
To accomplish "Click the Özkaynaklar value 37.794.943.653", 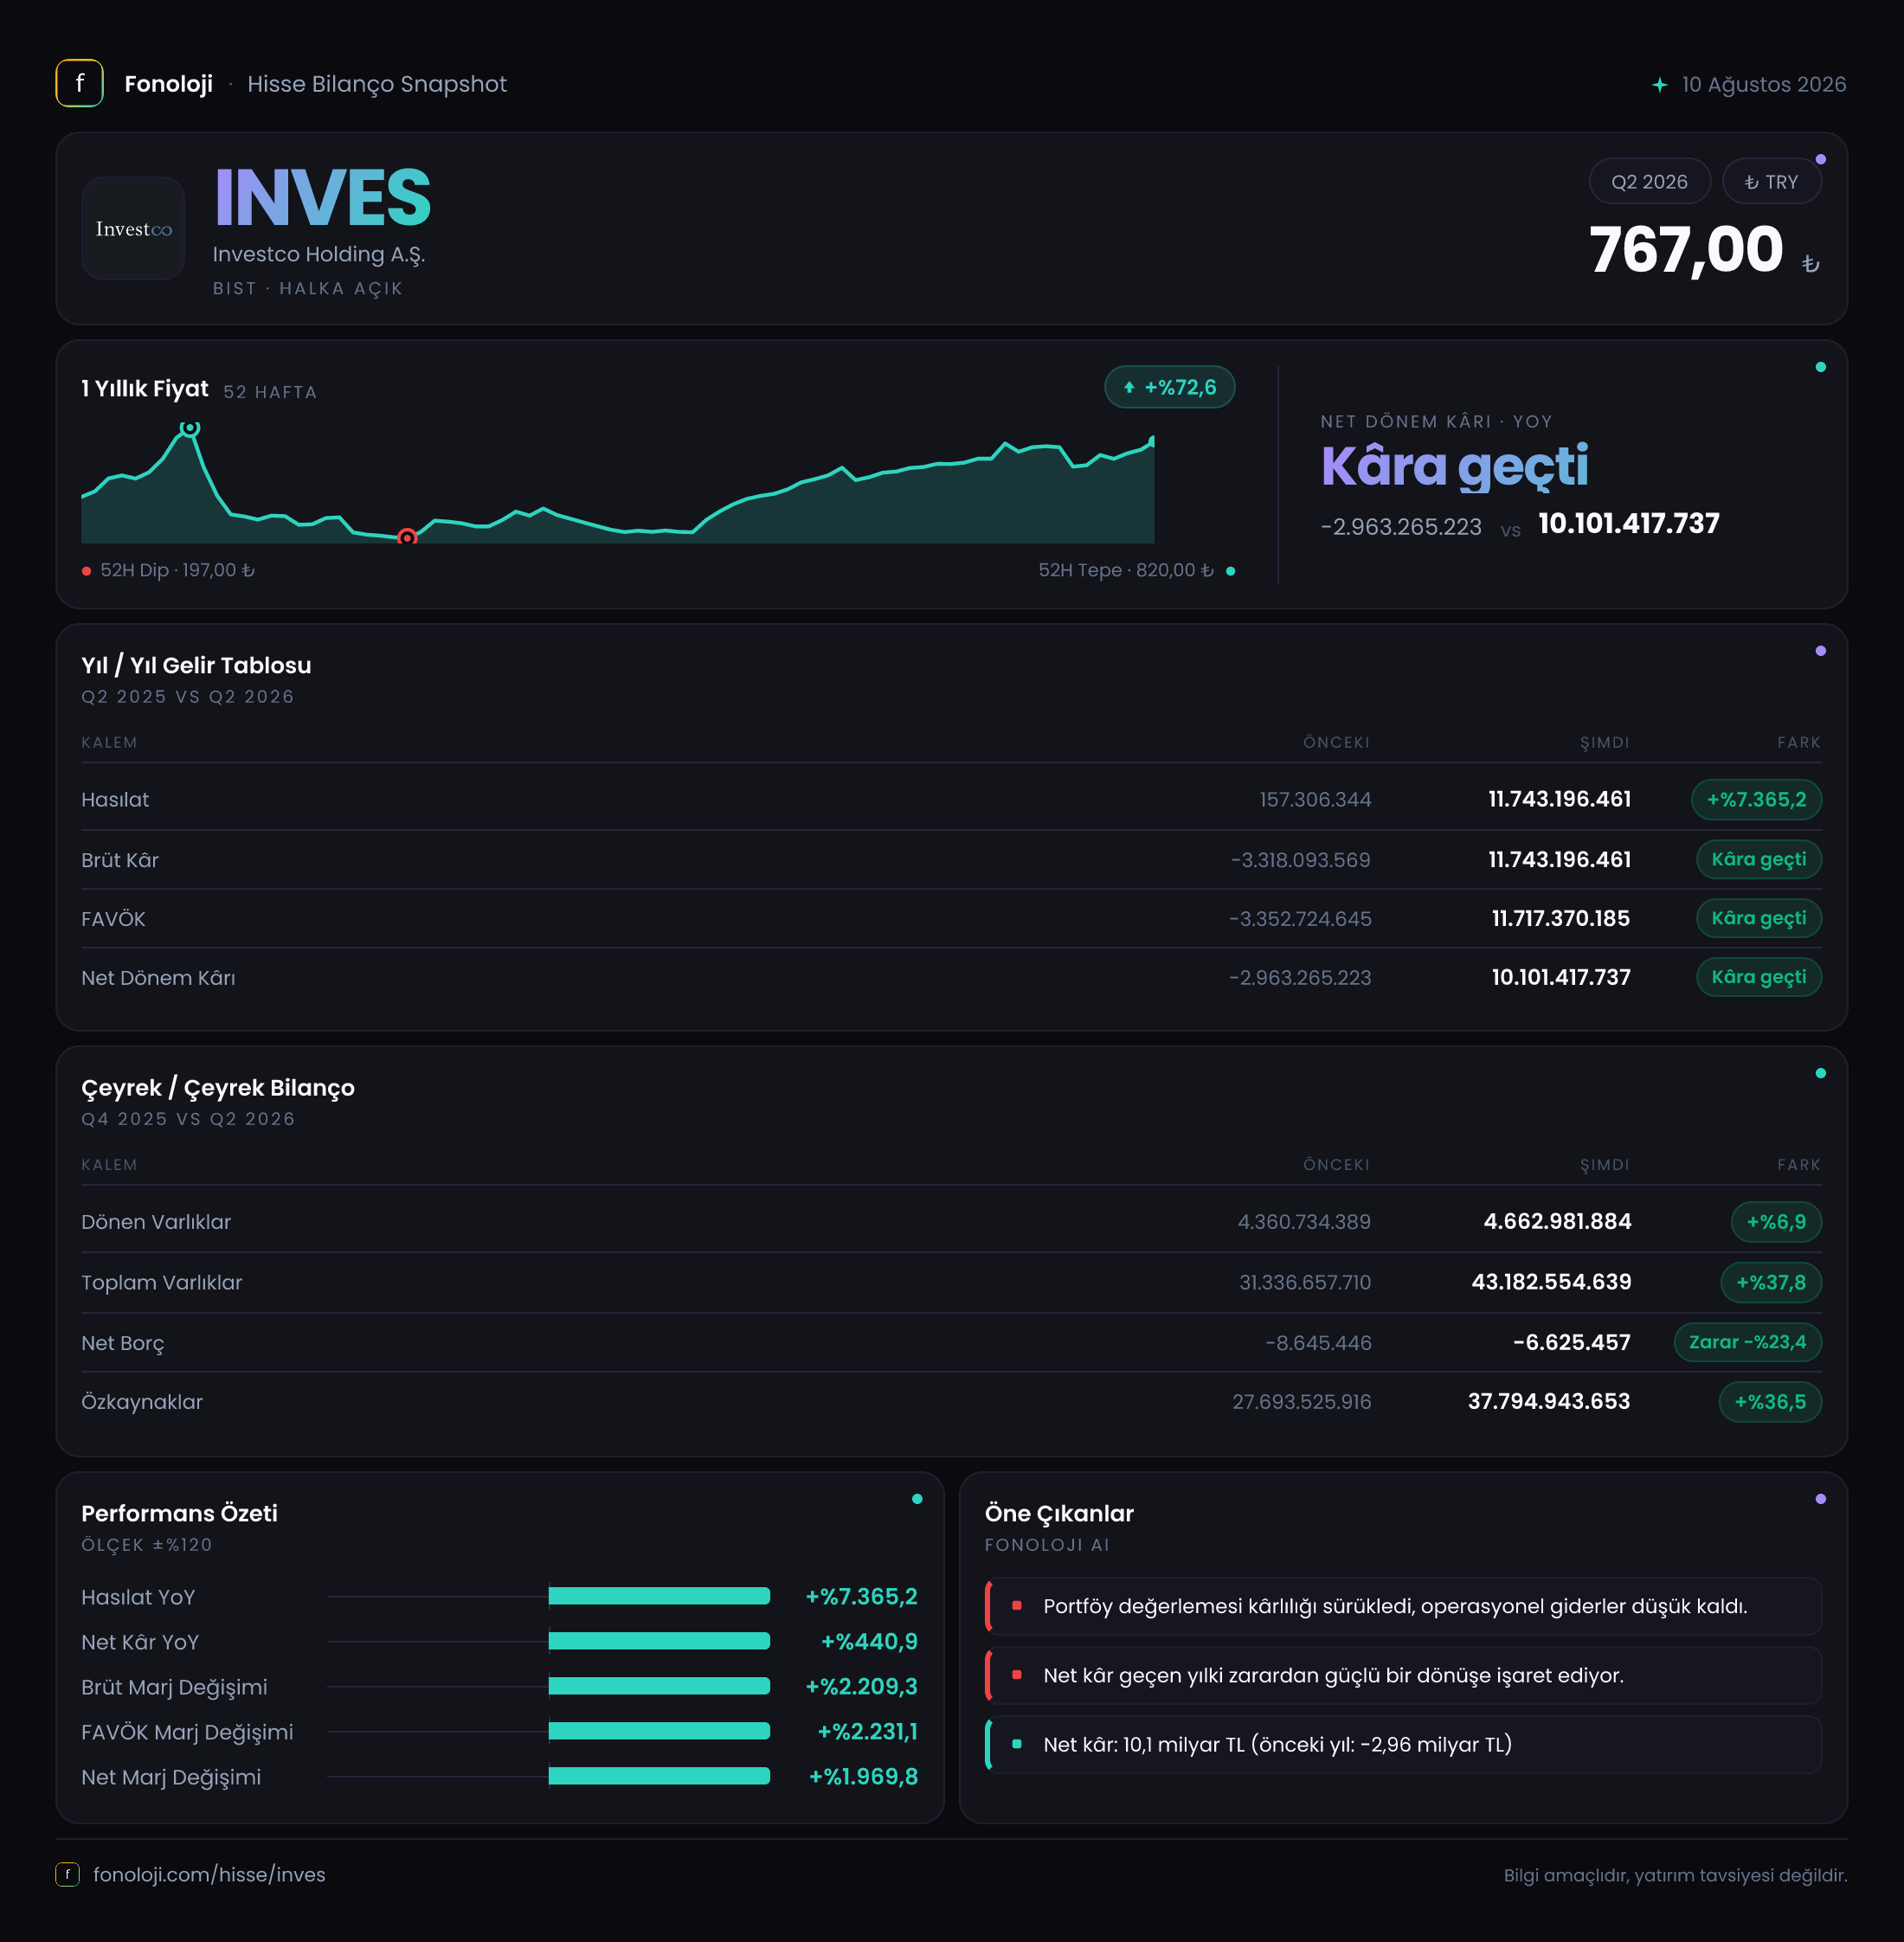I will point(1548,1401).
